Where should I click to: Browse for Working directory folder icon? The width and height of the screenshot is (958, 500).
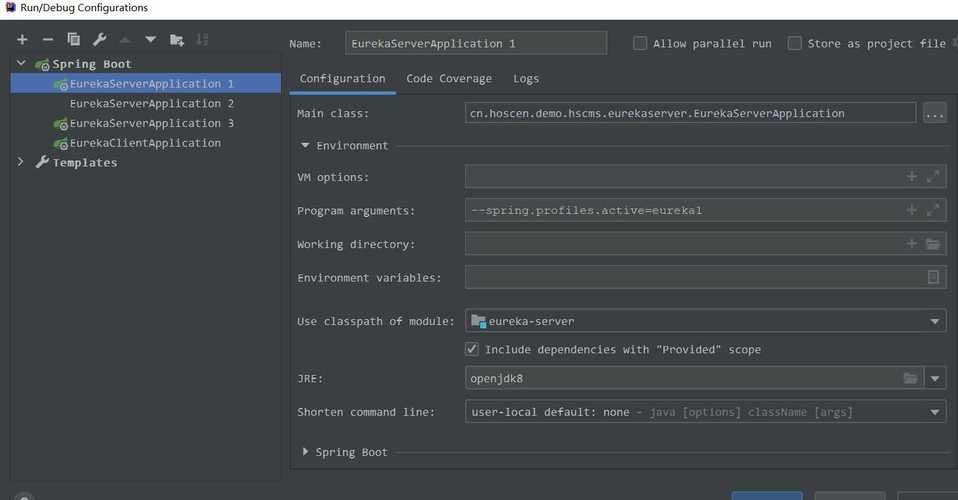point(933,244)
